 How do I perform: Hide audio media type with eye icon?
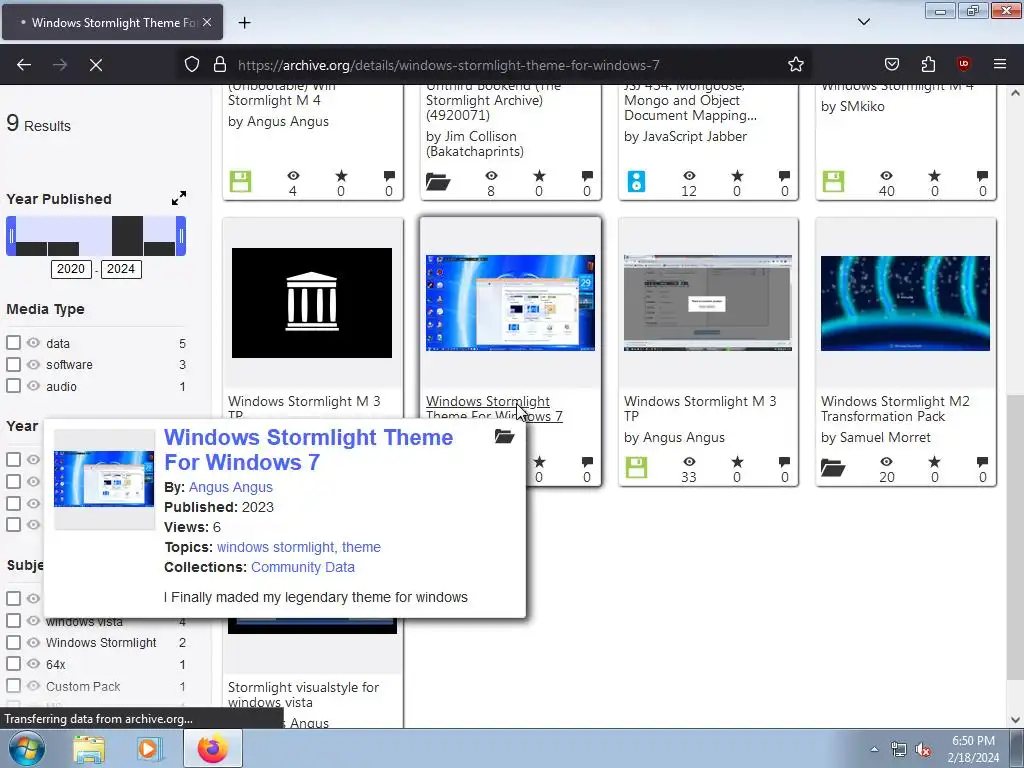(33, 386)
